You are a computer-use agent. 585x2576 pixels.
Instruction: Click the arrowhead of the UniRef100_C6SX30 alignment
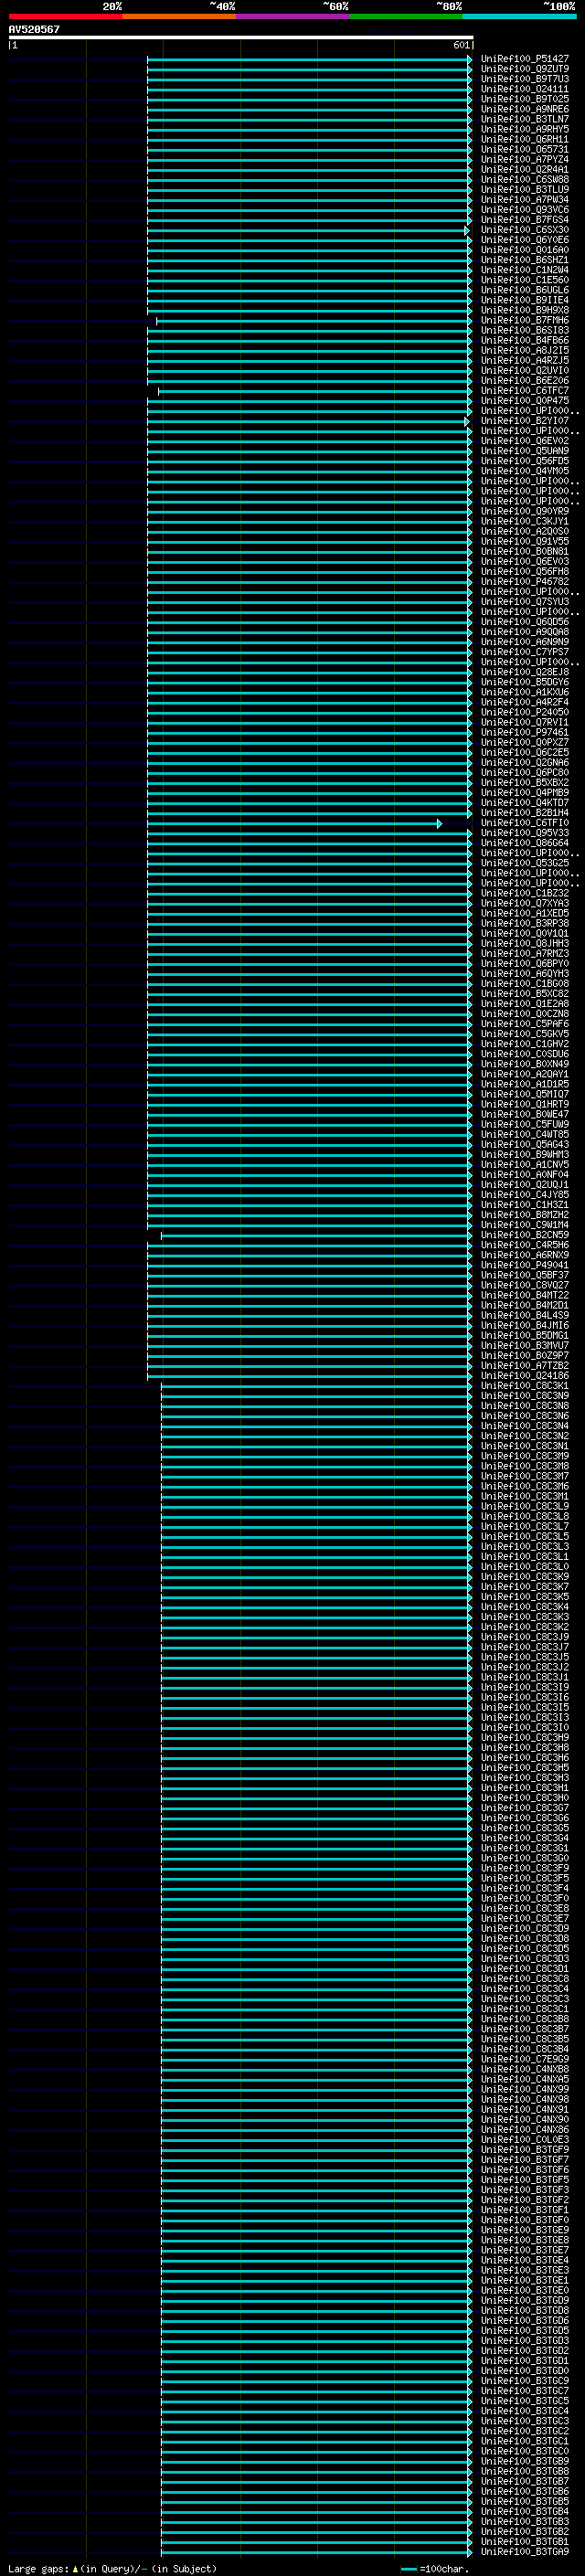[467, 230]
